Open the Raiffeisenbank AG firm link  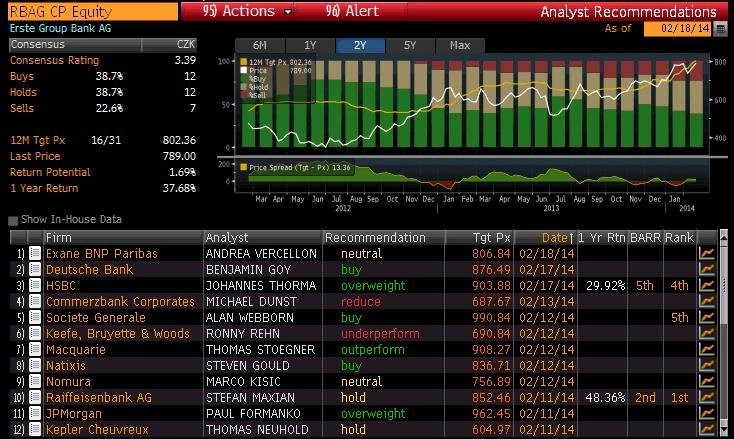(99, 398)
